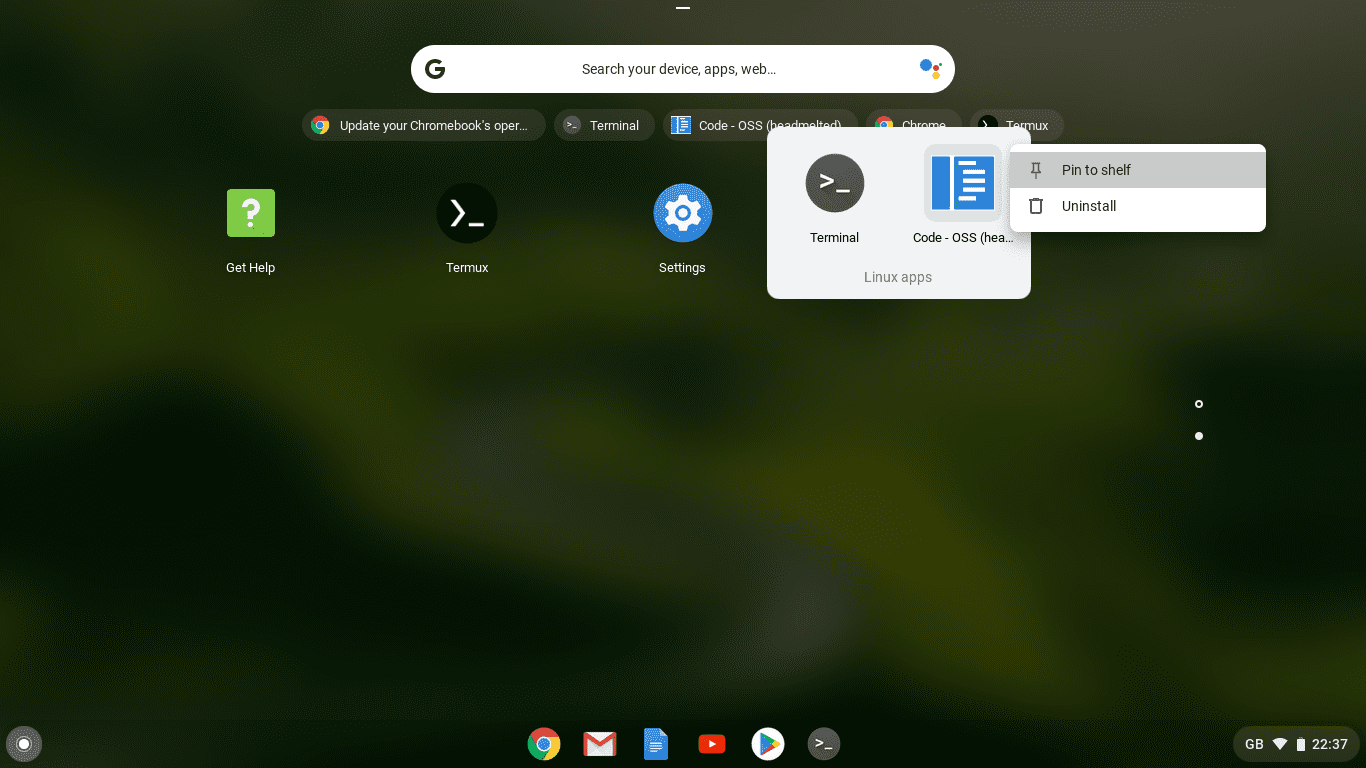The image size is (1366, 768).
Task: Open Google Play Store from the shelf
Action: 767,744
